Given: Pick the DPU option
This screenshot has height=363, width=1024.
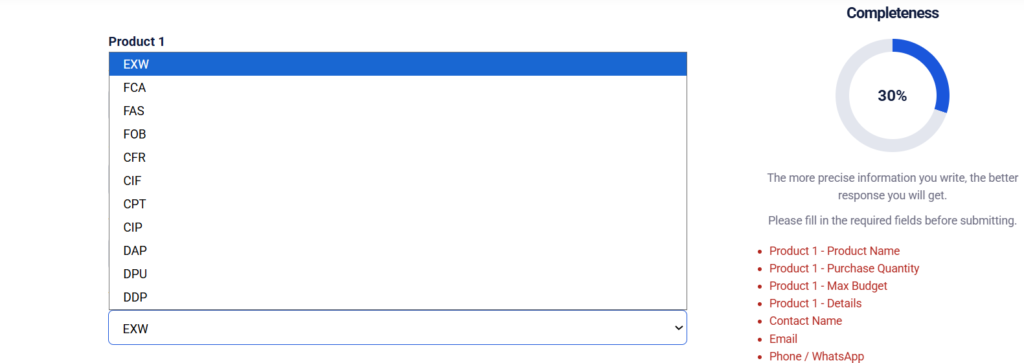Looking at the screenshot, I should click(398, 274).
